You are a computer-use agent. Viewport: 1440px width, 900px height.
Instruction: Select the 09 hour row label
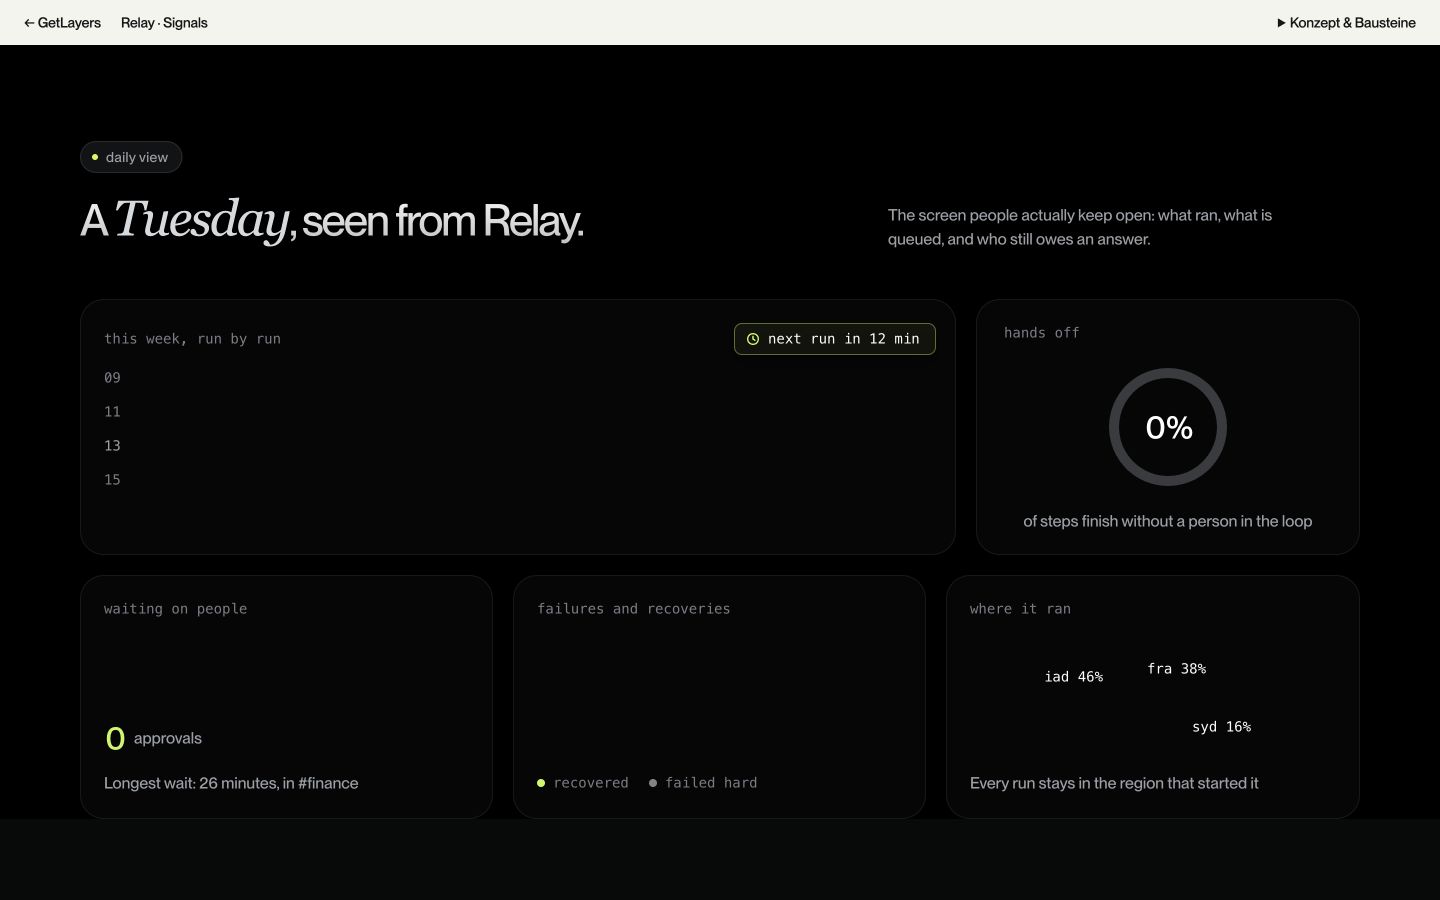[112, 378]
